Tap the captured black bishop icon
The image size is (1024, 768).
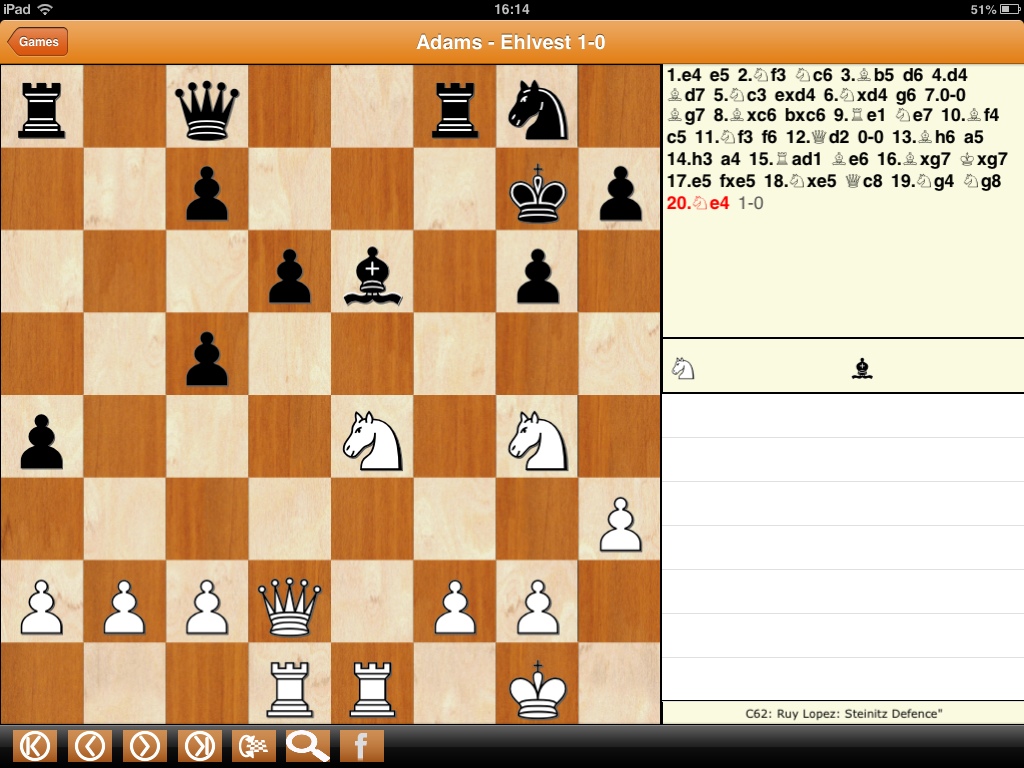point(861,368)
